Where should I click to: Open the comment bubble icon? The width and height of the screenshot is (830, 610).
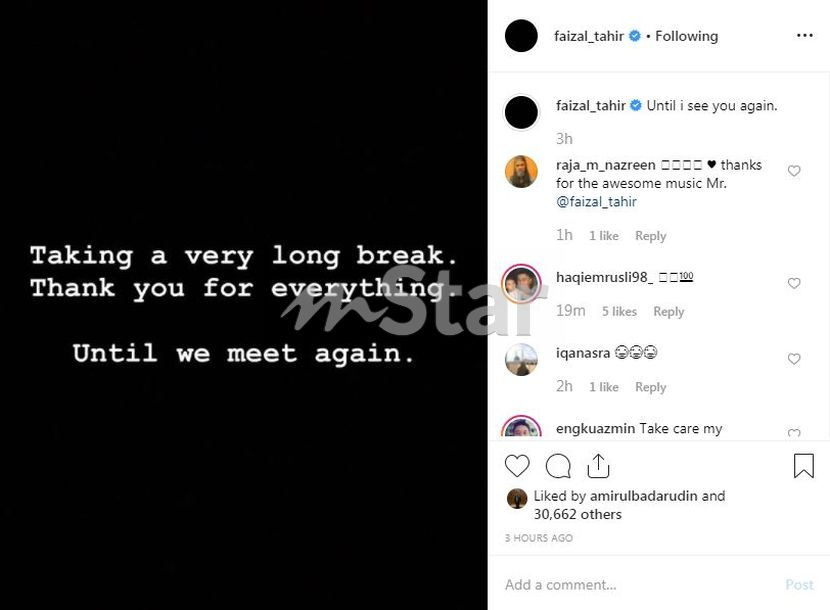558,466
